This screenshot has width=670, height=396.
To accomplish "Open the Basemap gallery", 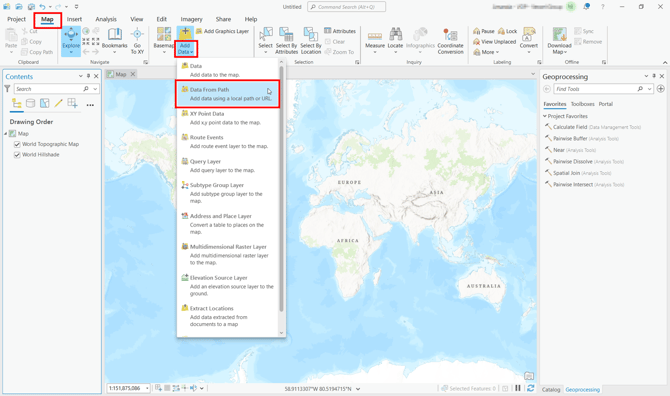I will (x=164, y=41).
